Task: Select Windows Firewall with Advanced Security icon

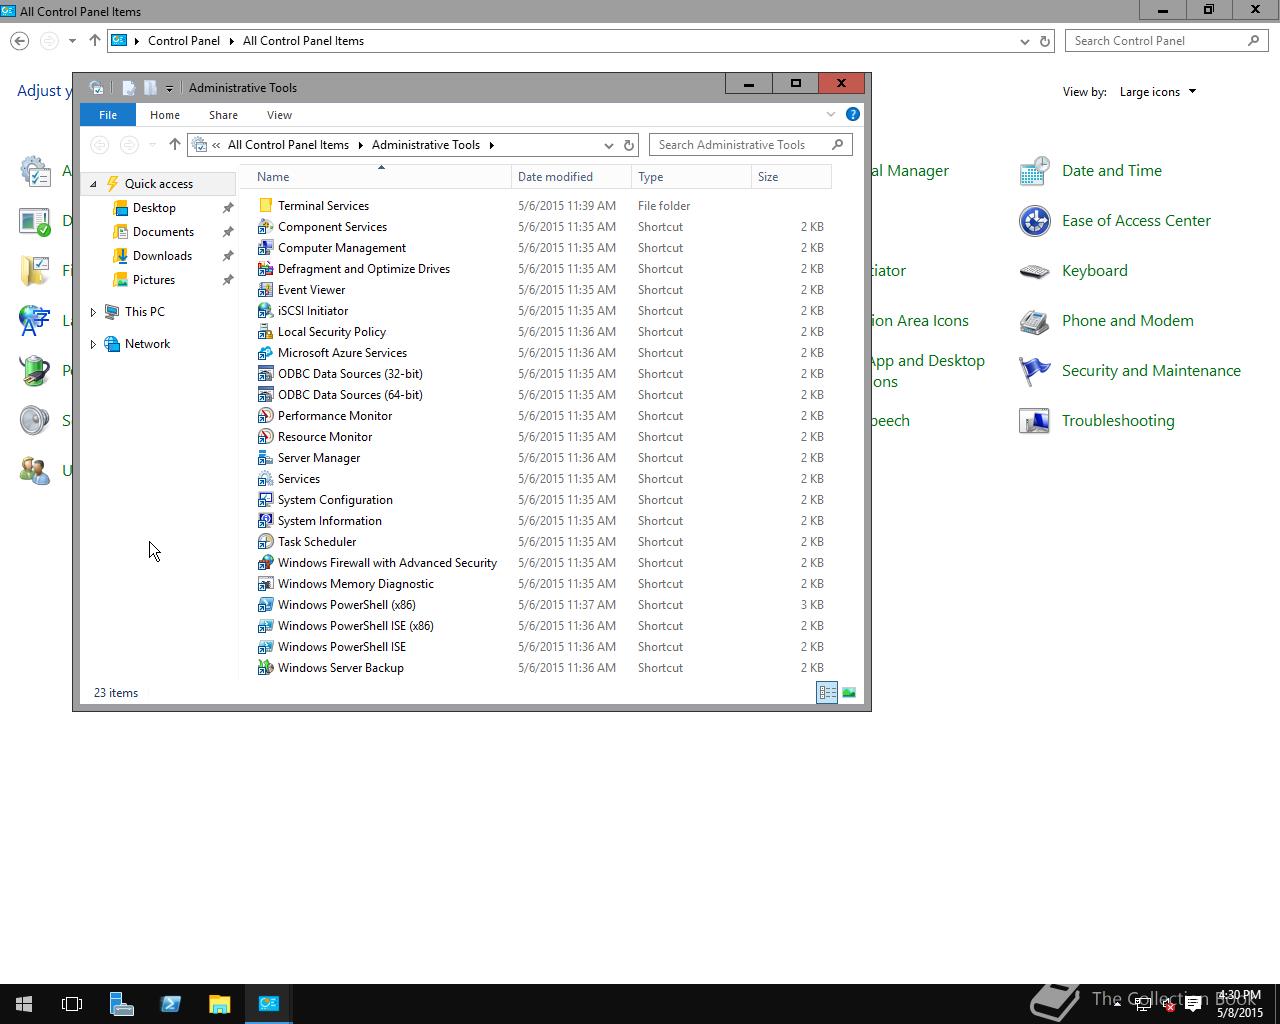Action: tap(265, 563)
